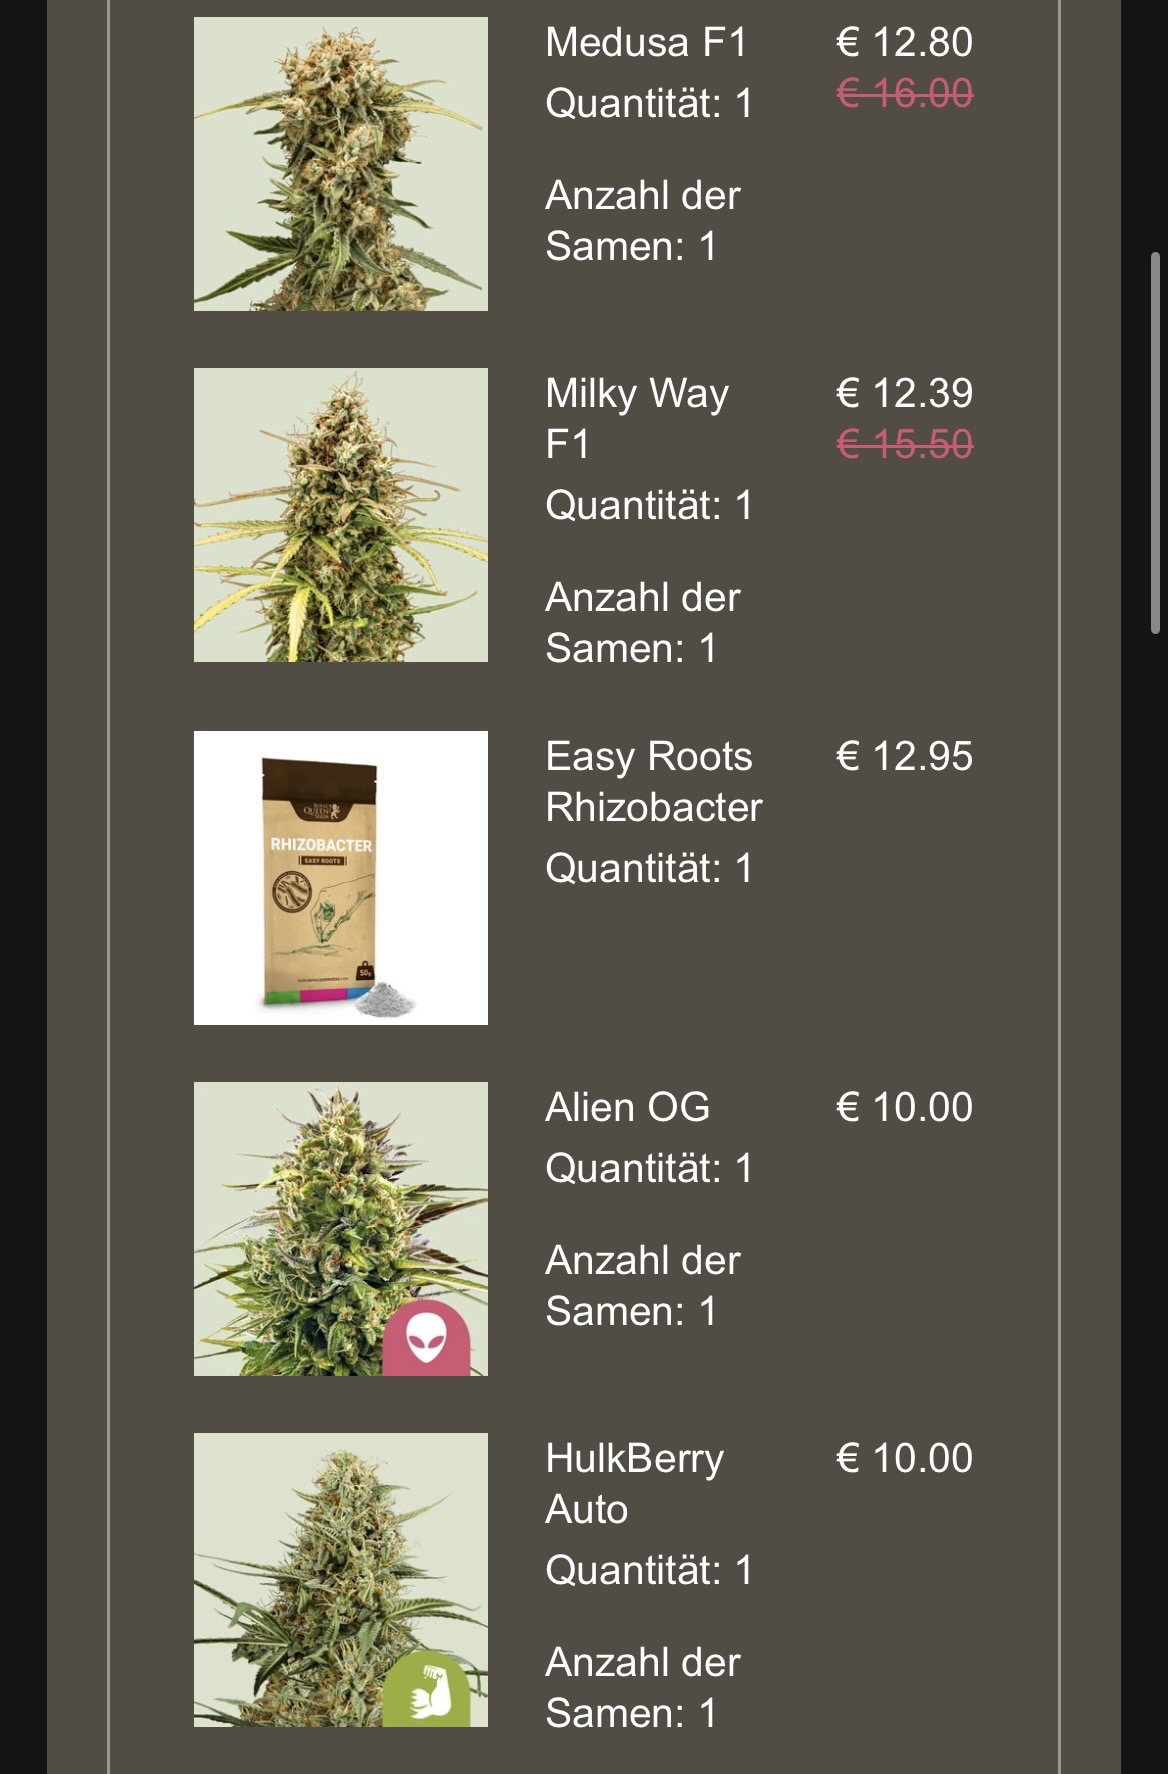This screenshot has width=1168, height=1774.
Task: Open the Easy Roots Rhizobacter bag image
Action: [x=341, y=878]
